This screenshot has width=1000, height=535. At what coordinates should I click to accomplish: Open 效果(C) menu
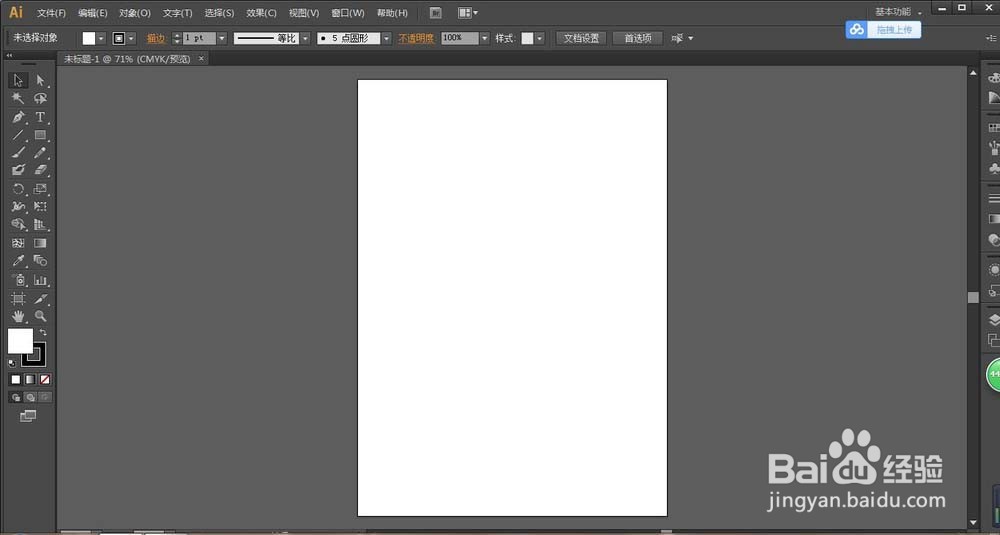[261, 13]
